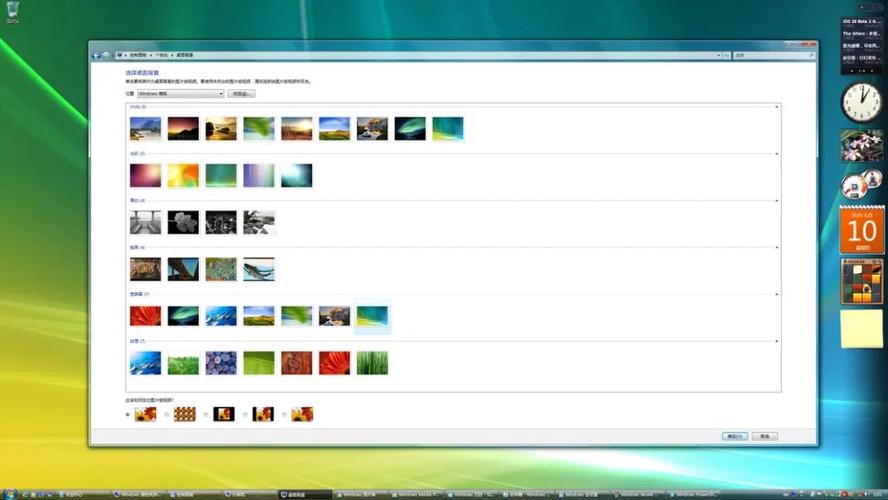Click the Windows Start orb
Screen dimensions: 888x500
coord(9,493)
